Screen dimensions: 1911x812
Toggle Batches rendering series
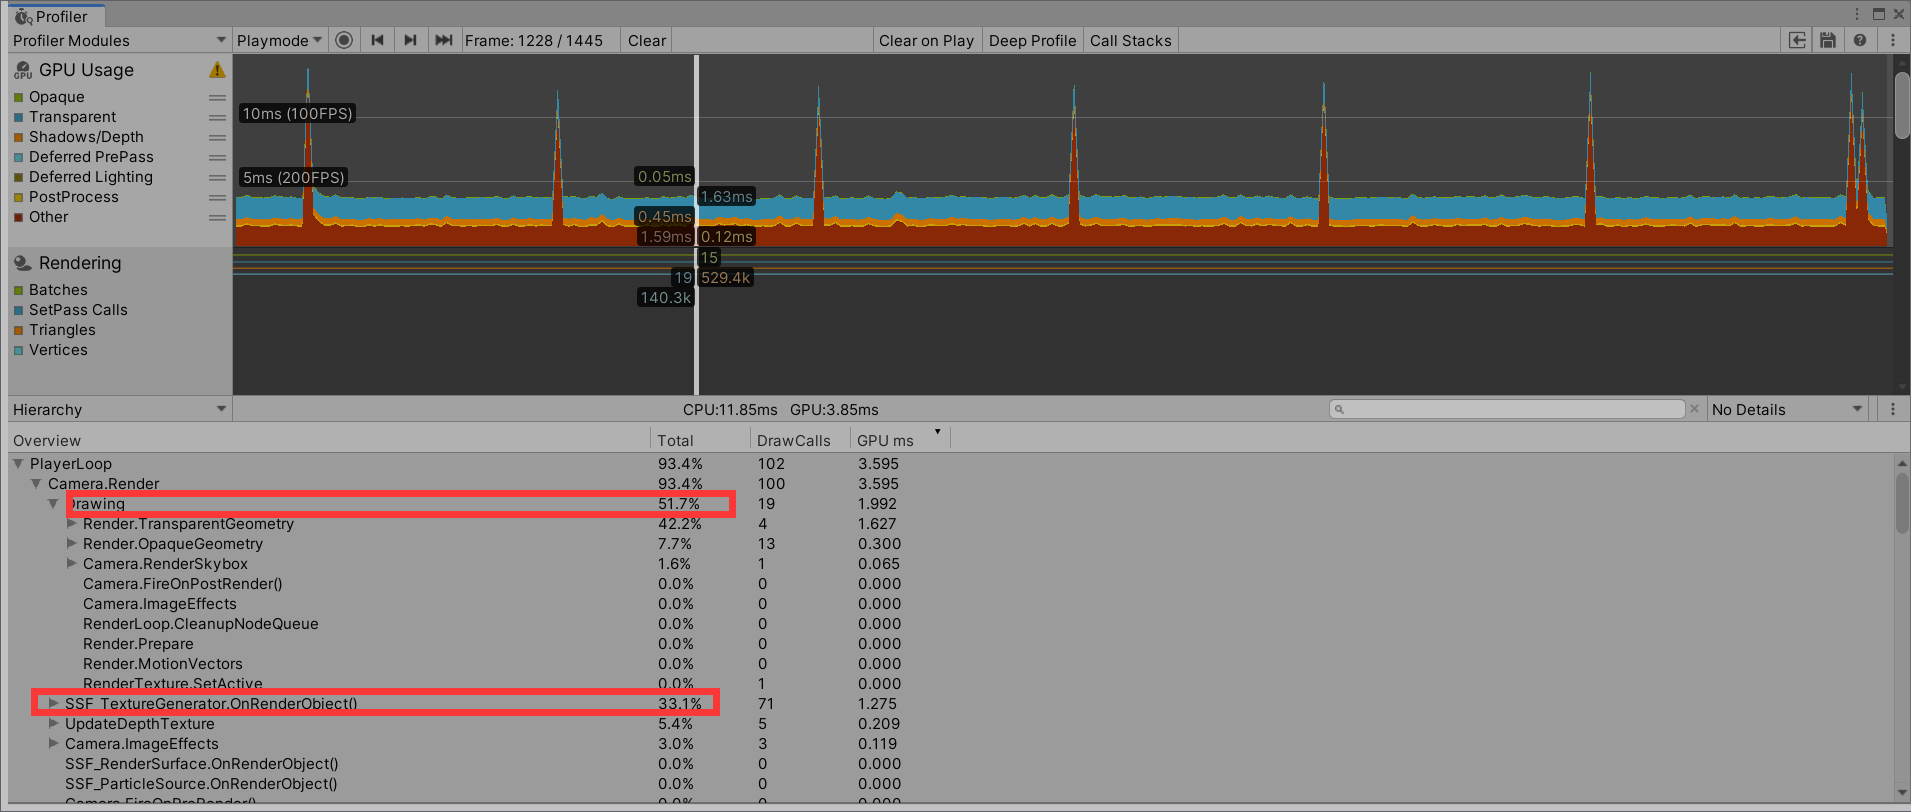[x=19, y=290]
